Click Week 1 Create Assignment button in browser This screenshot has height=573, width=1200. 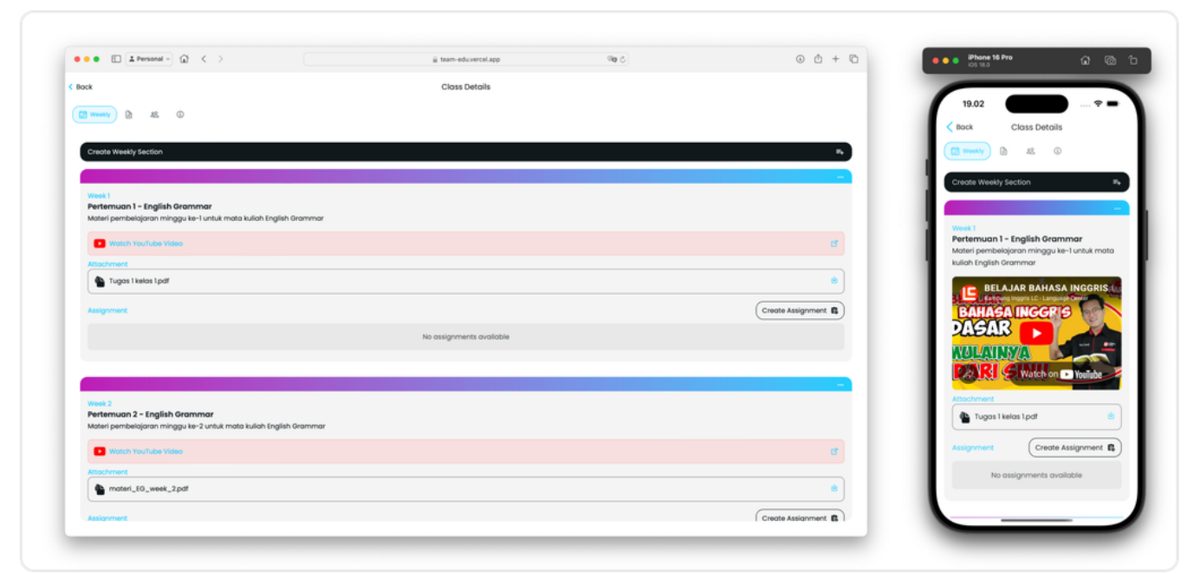tap(800, 311)
